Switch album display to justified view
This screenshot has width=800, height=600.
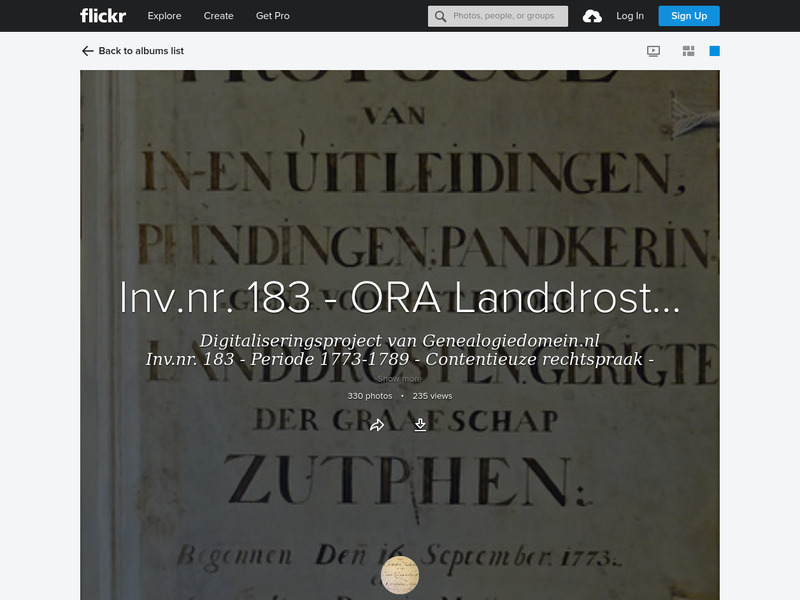pos(688,50)
